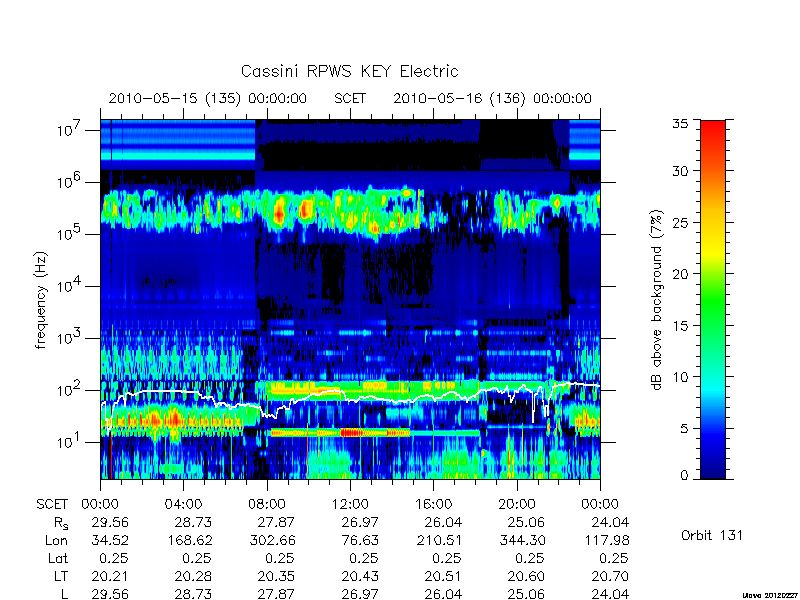800x600 pixels.
Task: Click 28.73 in the L row
Action: click(x=193, y=594)
